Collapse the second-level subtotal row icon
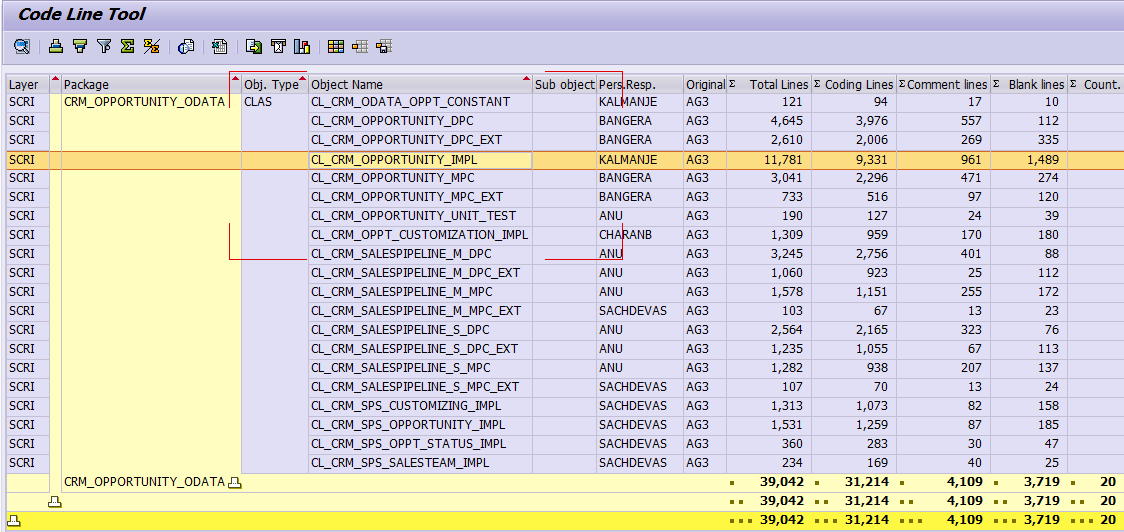 [x=54, y=501]
